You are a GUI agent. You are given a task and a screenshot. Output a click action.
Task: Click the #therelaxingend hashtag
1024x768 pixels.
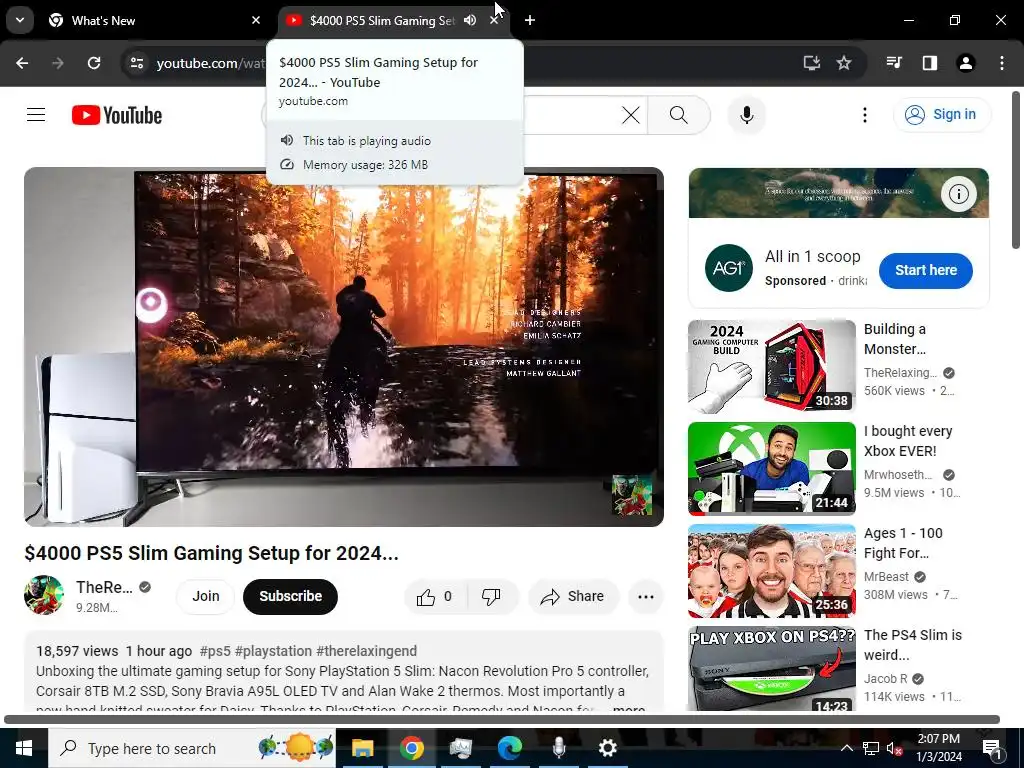(366, 651)
